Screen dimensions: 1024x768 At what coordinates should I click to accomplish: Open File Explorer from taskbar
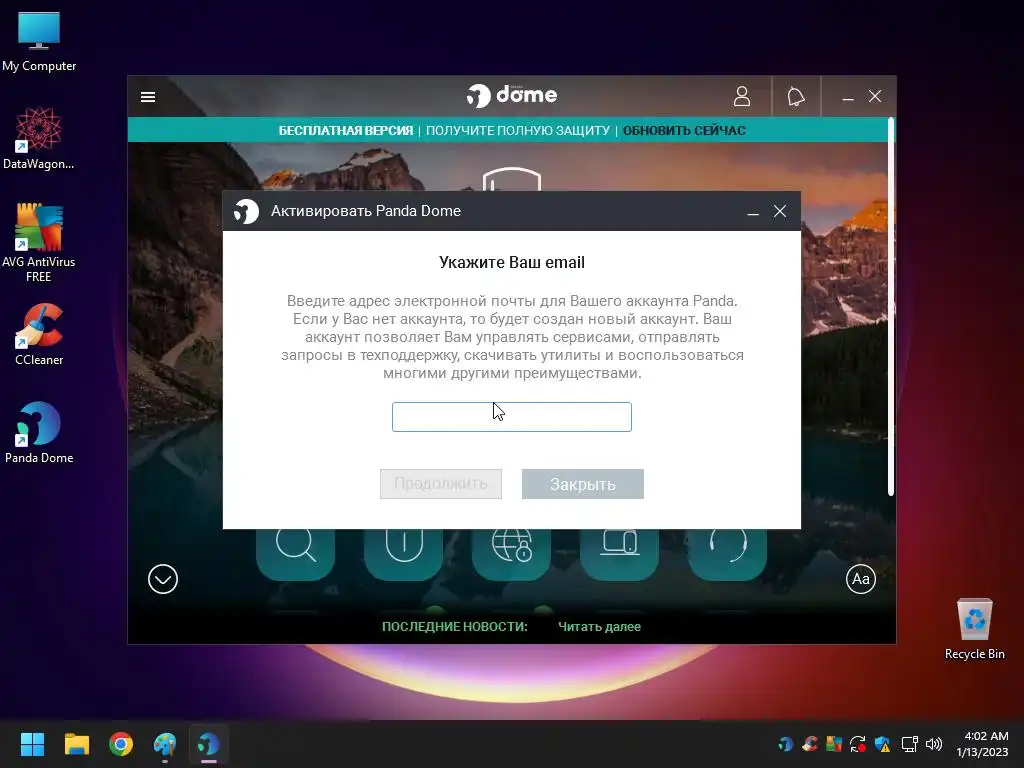[x=76, y=744]
